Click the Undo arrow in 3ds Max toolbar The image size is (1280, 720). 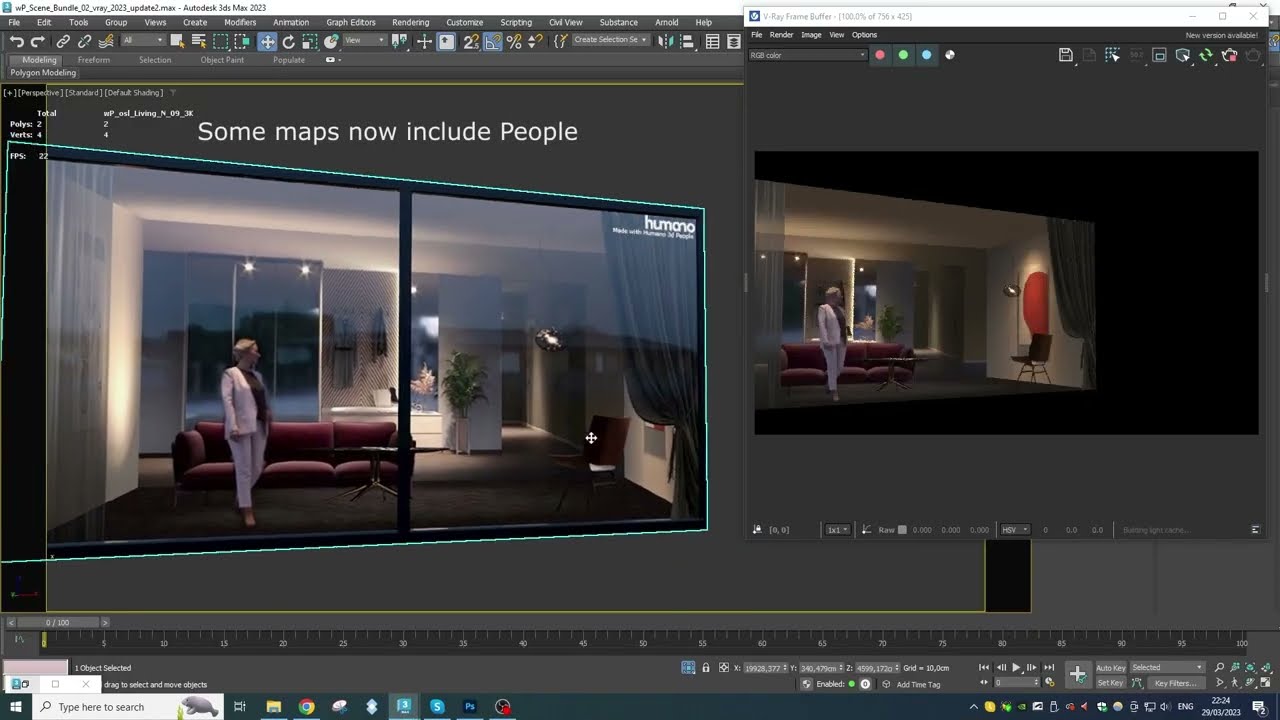click(x=17, y=41)
